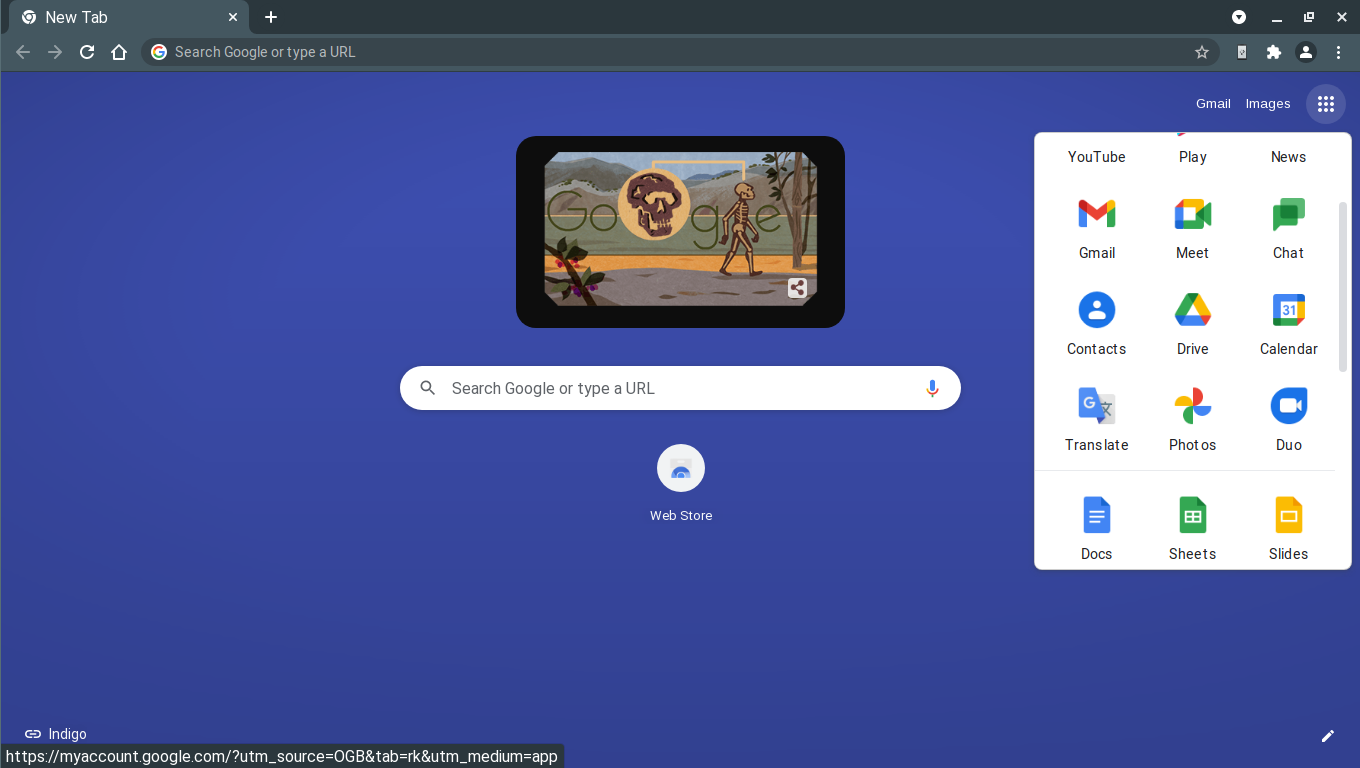
Task: Go back to previous page
Action: point(23,52)
